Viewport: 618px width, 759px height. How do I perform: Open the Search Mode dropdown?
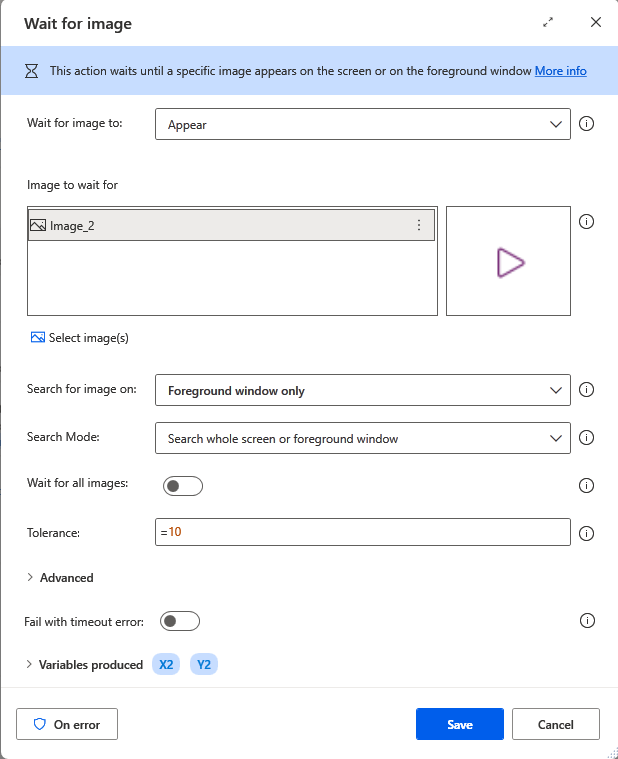[362, 438]
